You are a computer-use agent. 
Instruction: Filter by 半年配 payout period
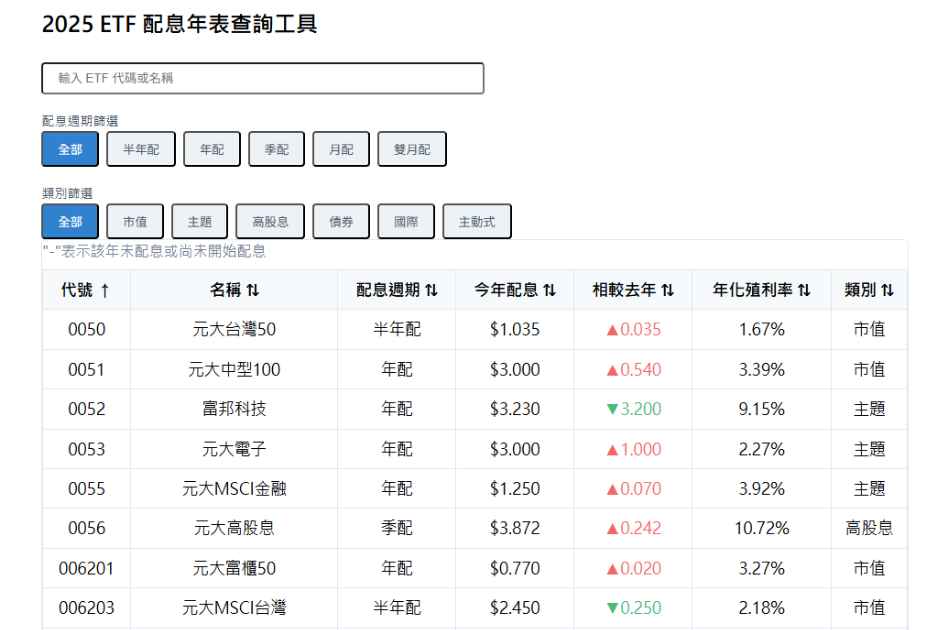pyautogui.click(x=141, y=149)
